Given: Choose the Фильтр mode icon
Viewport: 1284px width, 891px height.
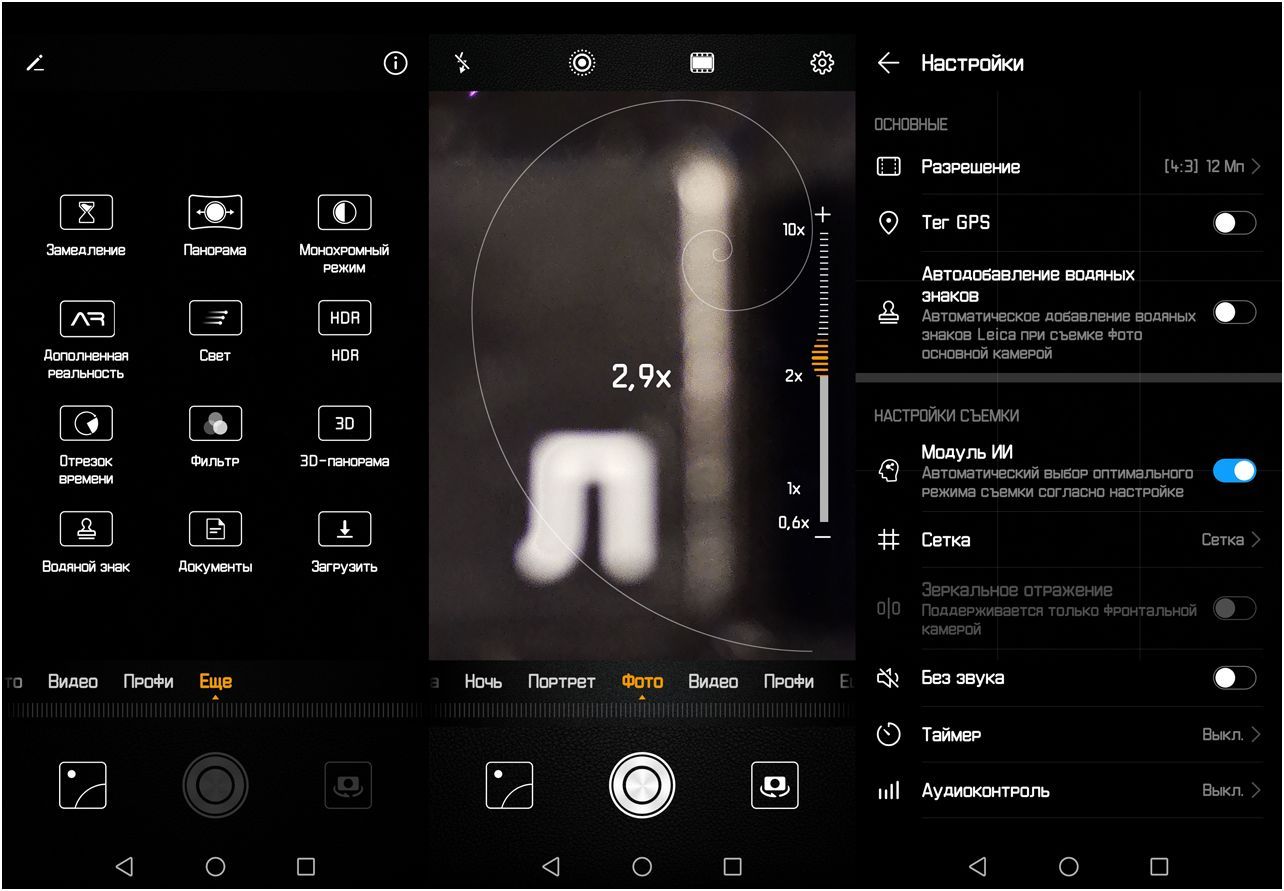Looking at the screenshot, I should coord(215,424).
